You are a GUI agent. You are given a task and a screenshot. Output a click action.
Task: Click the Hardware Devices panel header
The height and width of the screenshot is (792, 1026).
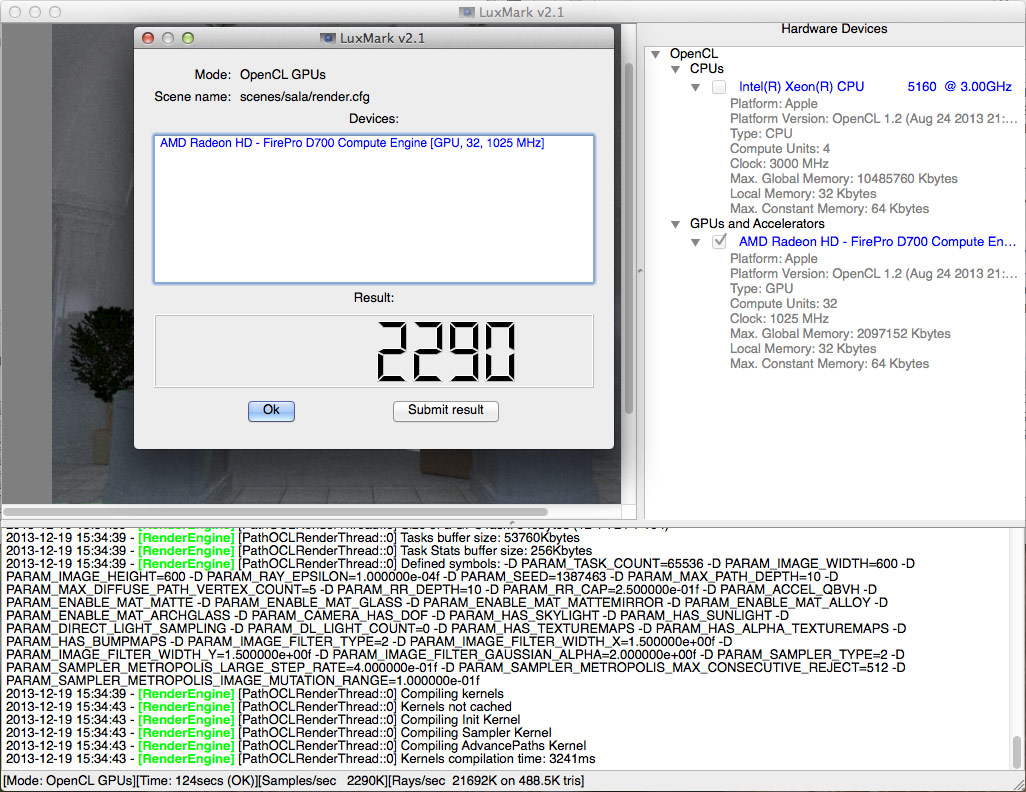(x=834, y=29)
